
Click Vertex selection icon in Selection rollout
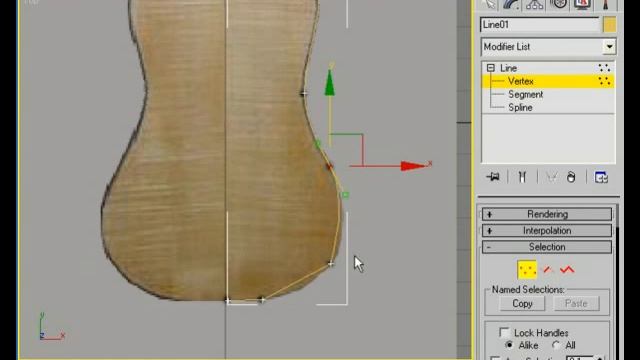click(x=527, y=270)
